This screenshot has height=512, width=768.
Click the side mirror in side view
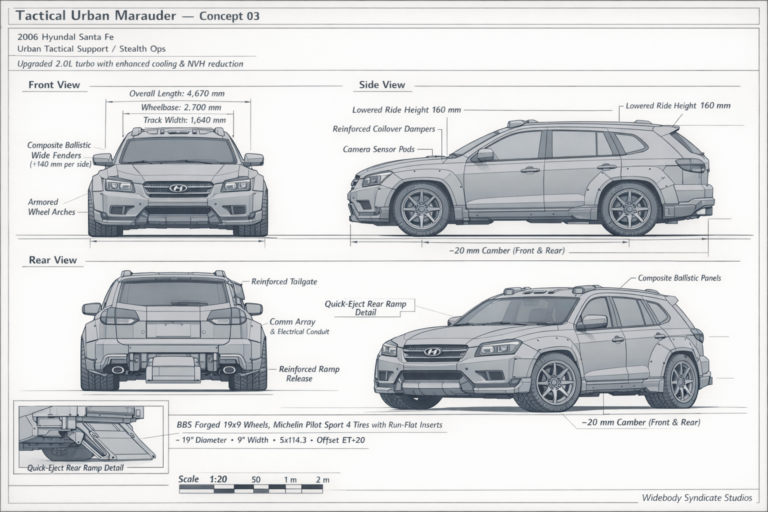coord(485,155)
